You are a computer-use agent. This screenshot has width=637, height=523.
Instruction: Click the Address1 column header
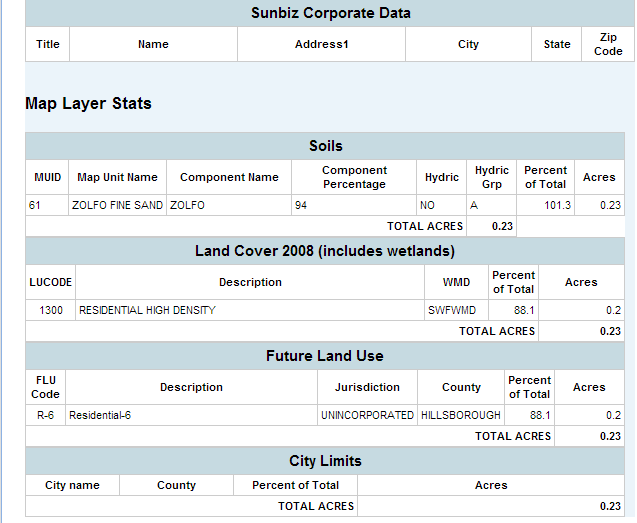click(x=321, y=44)
